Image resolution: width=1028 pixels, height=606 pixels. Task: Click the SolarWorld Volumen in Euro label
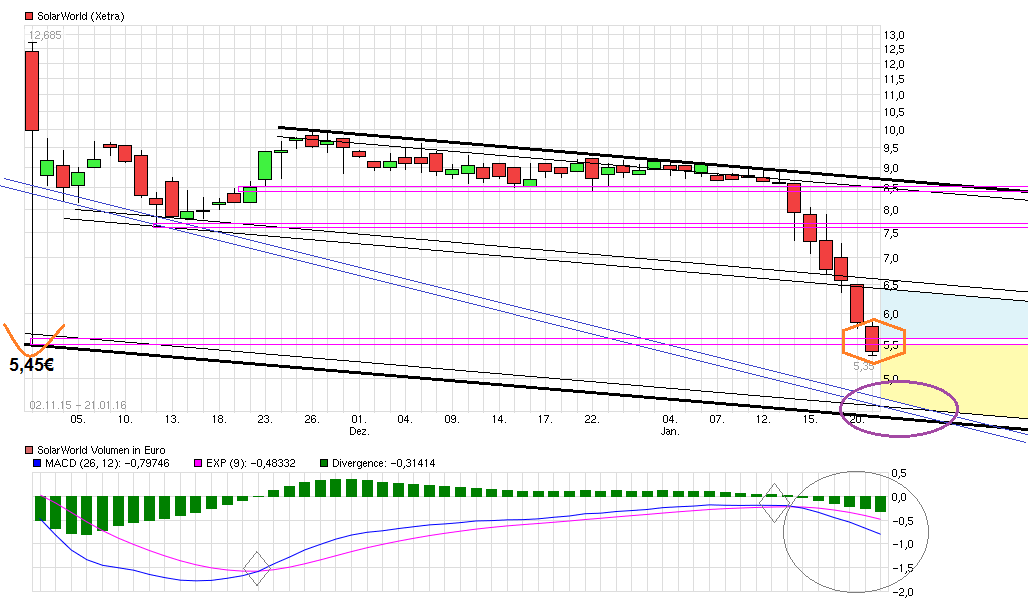[101, 451]
